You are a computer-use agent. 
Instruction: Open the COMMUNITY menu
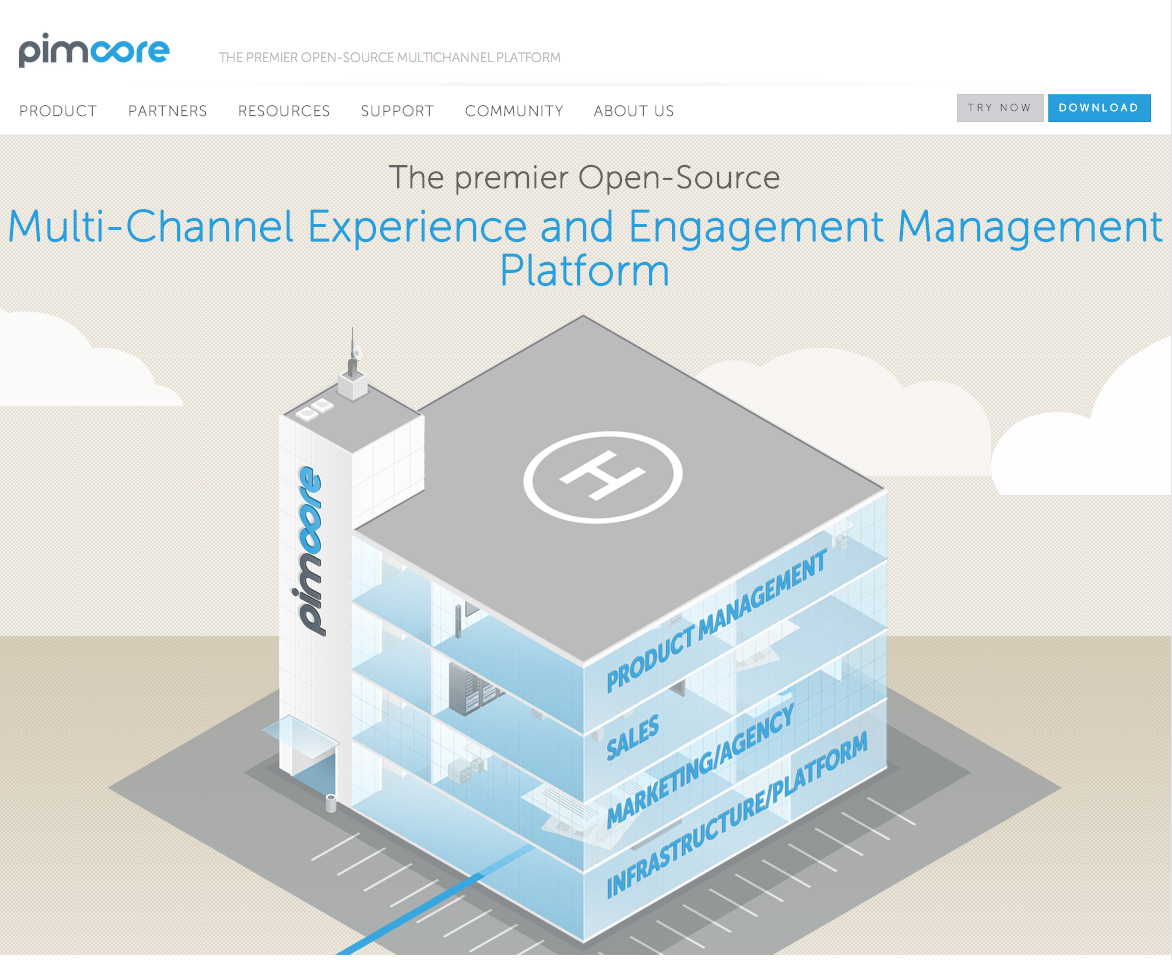click(514, 111)
